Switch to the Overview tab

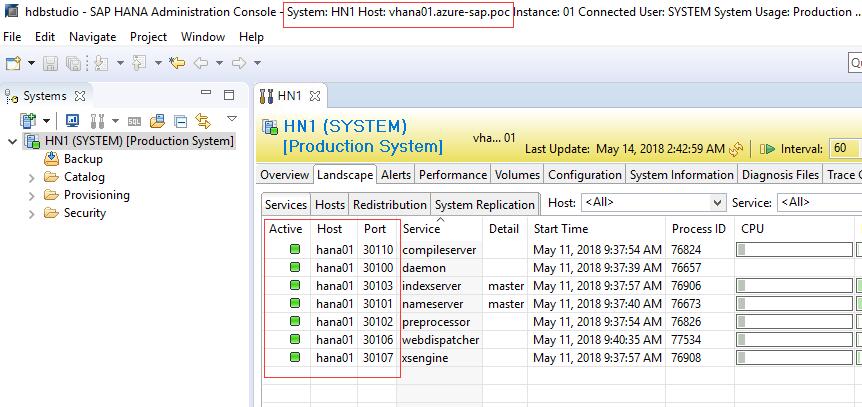point(284,175)
